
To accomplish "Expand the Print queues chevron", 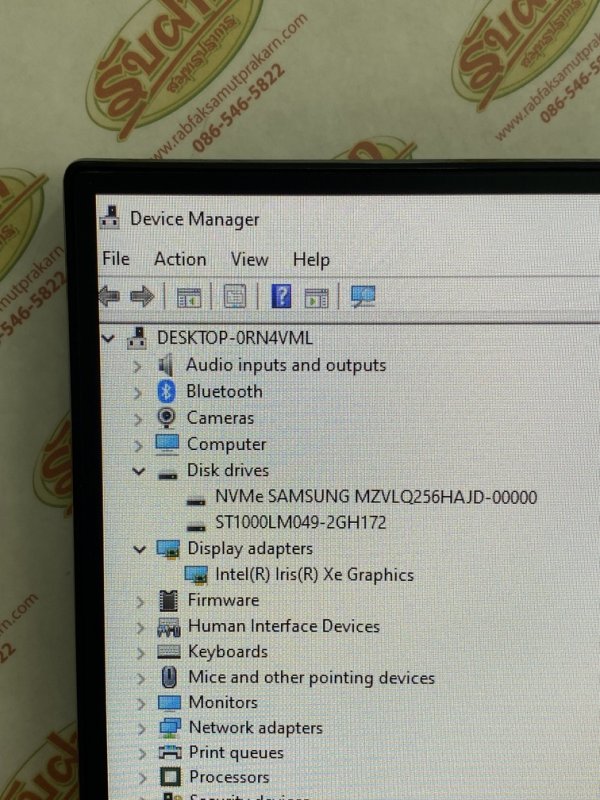I will (x=142, y=754).
